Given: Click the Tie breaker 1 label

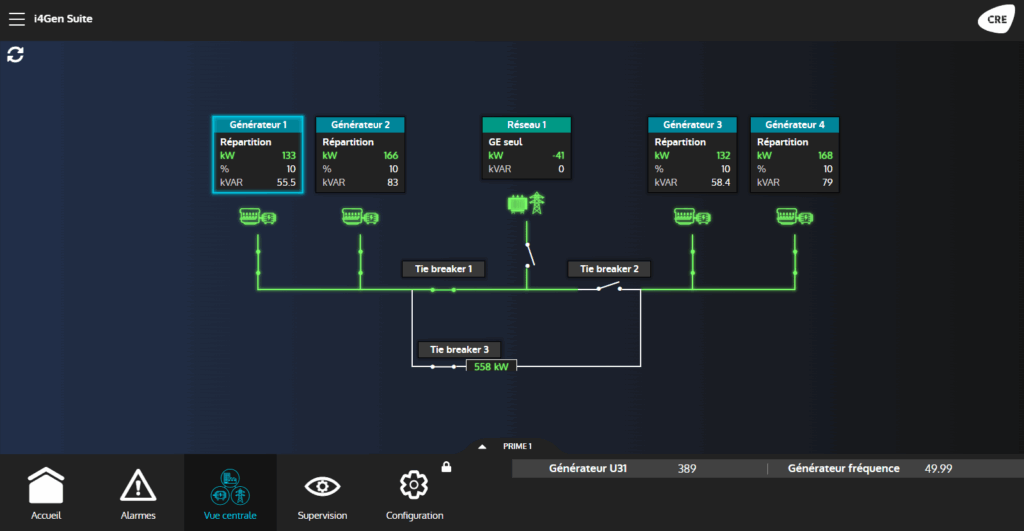Looking at the screenshot, I should click(443, 269).
